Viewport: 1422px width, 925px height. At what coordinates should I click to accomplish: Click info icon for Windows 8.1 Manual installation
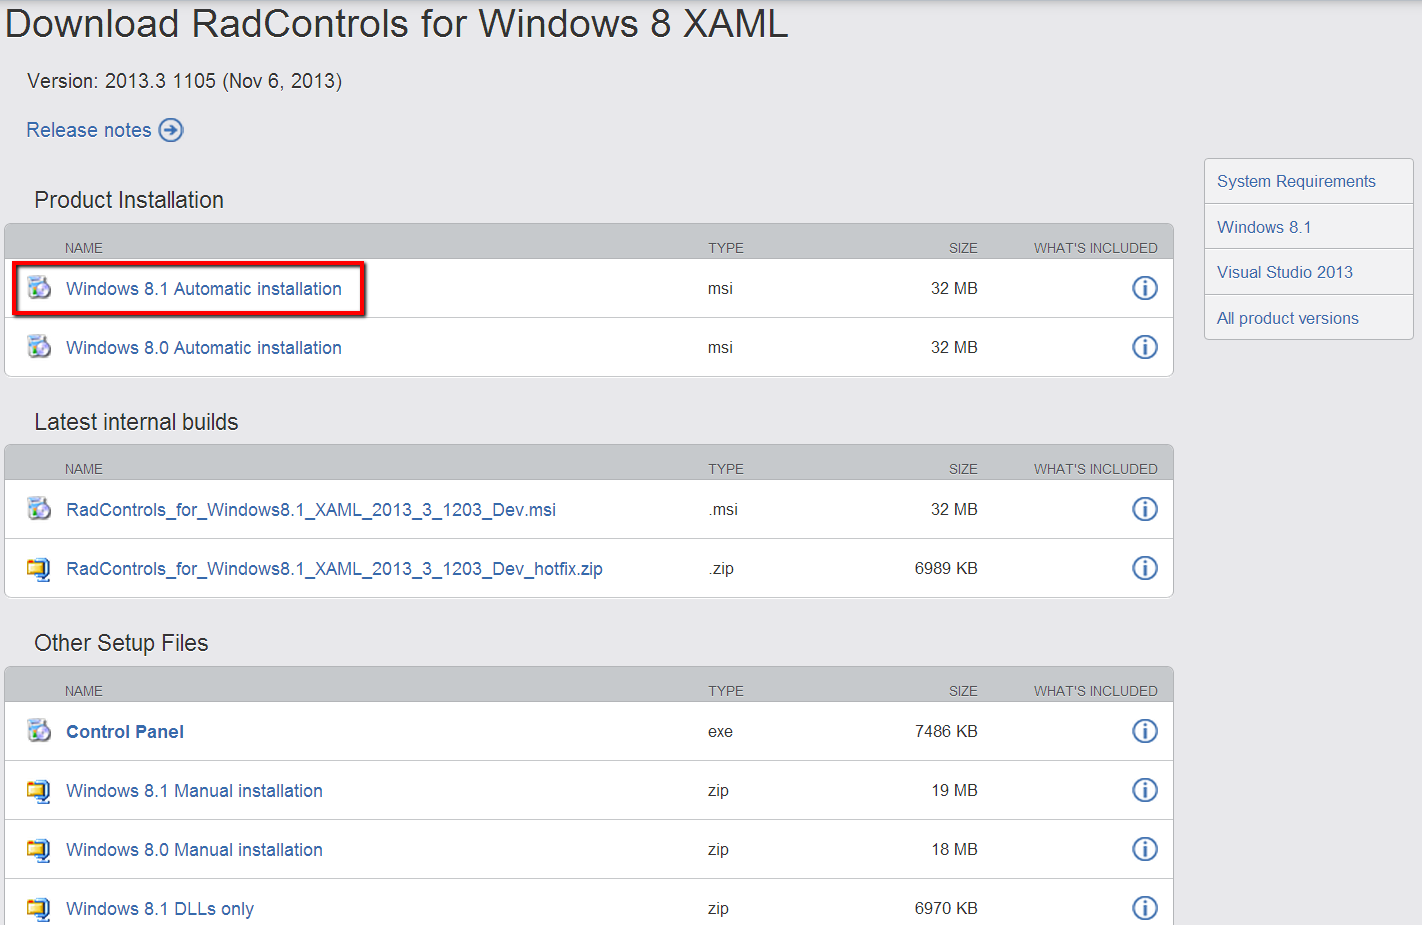1145,790
